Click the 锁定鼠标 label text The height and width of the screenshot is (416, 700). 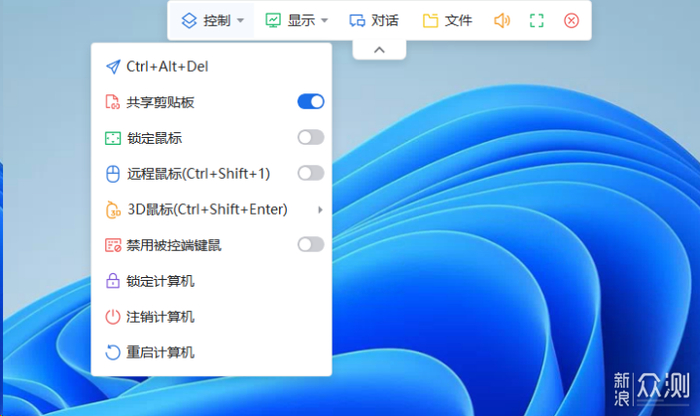[154, 138]
